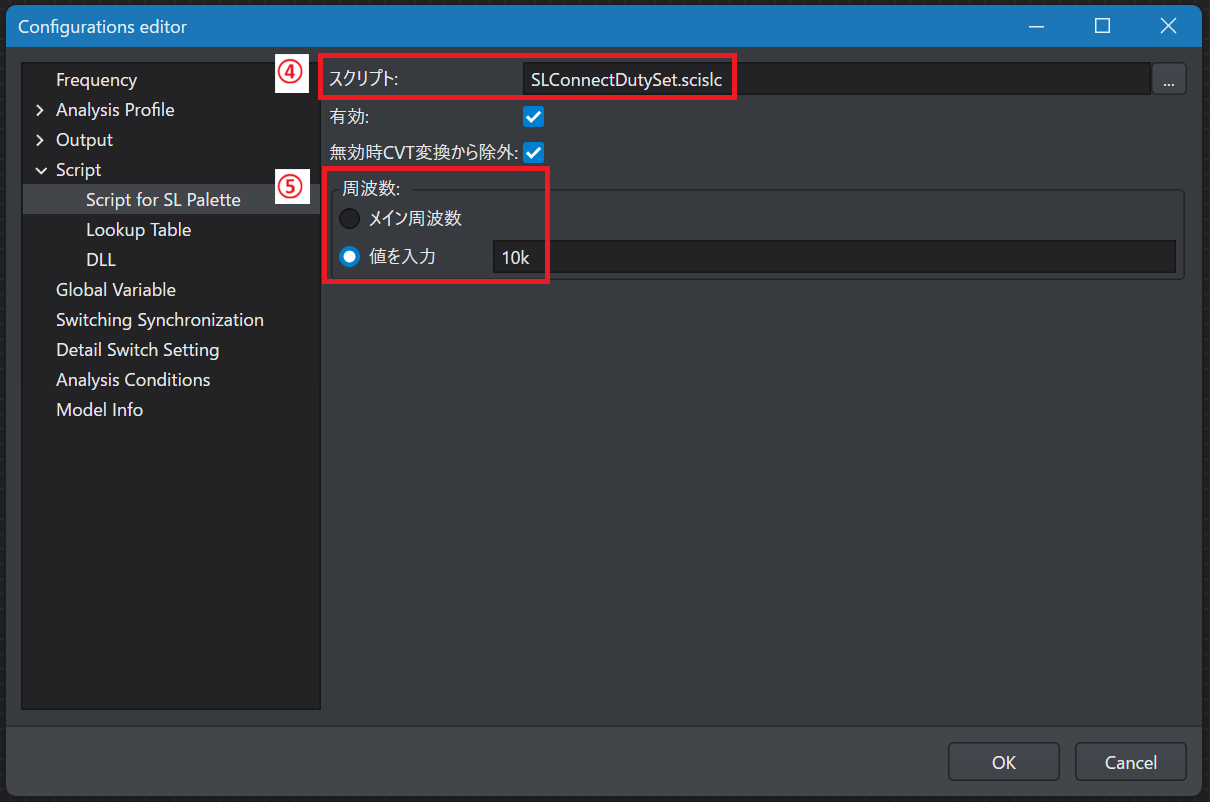Select Script for SL Palette
Screen dimensions: 1210x802
coord(163,200)
